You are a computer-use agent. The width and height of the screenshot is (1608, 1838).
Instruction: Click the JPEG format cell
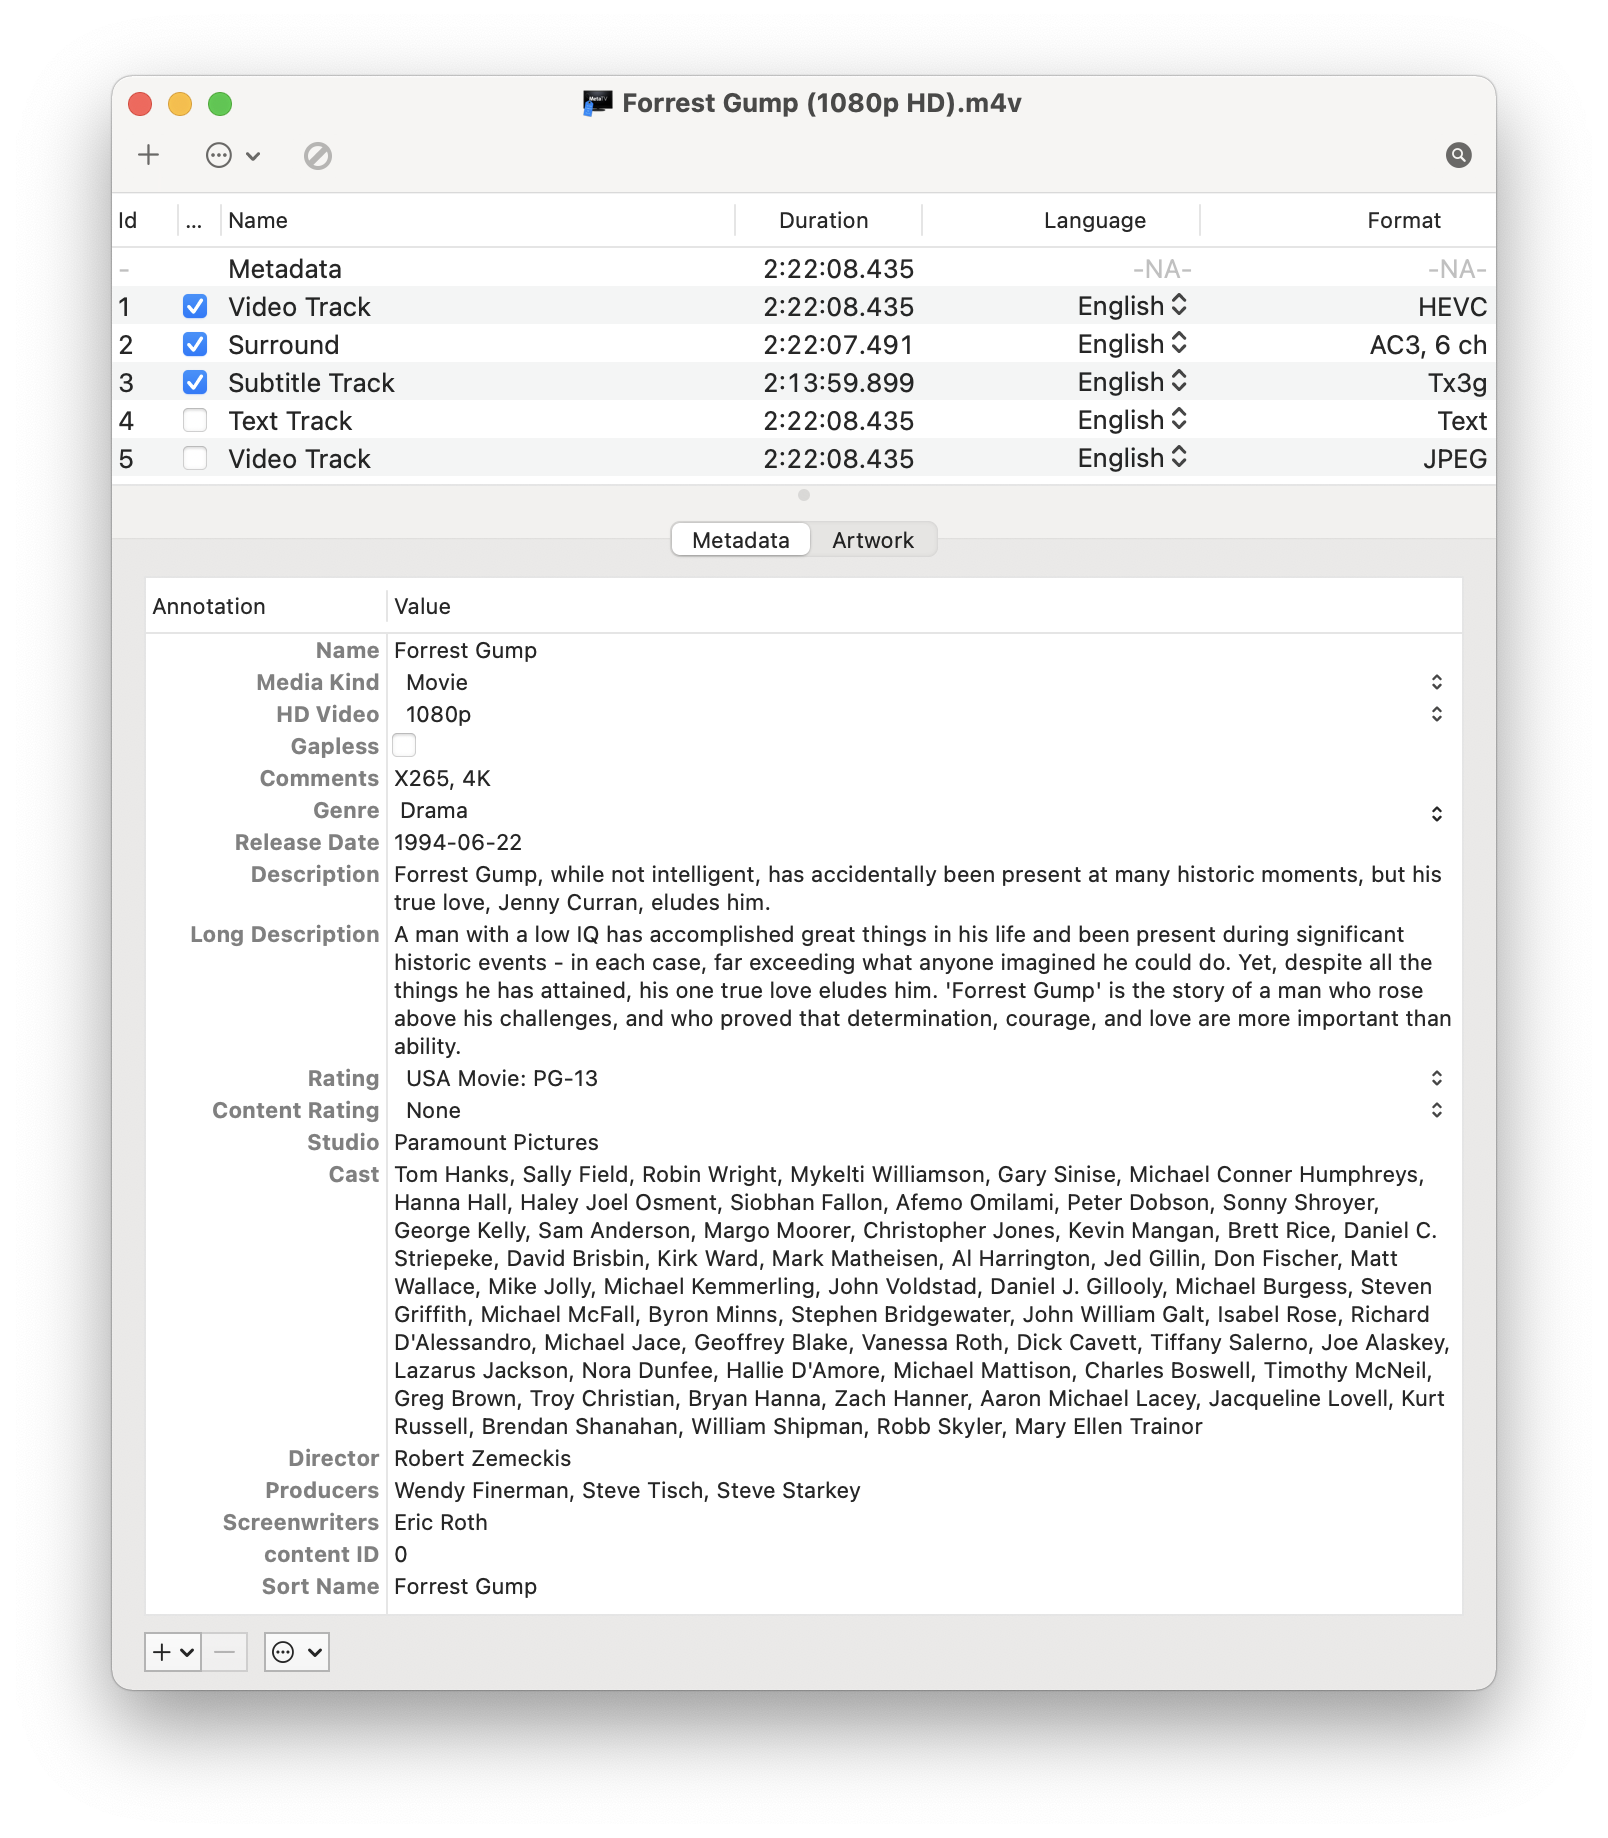pos(1455,458)
